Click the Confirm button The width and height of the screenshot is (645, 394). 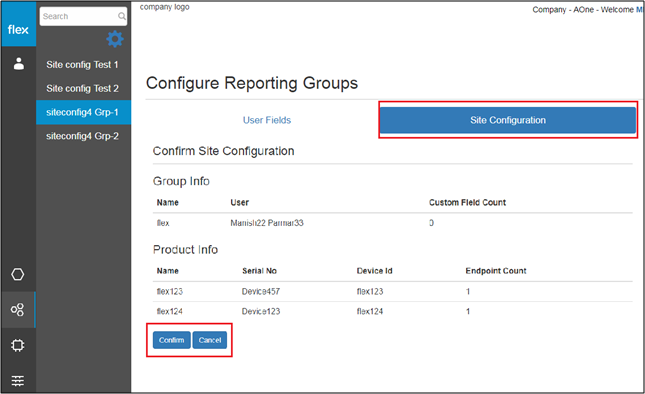click(172, 340)
